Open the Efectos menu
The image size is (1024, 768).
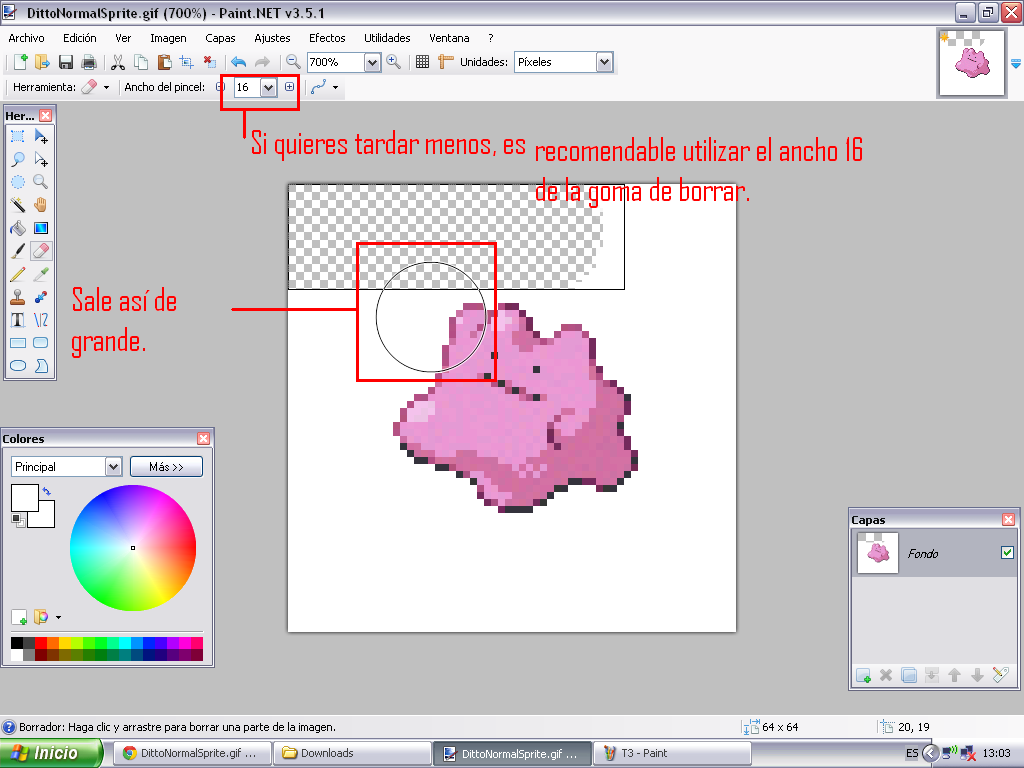(327, 38)
